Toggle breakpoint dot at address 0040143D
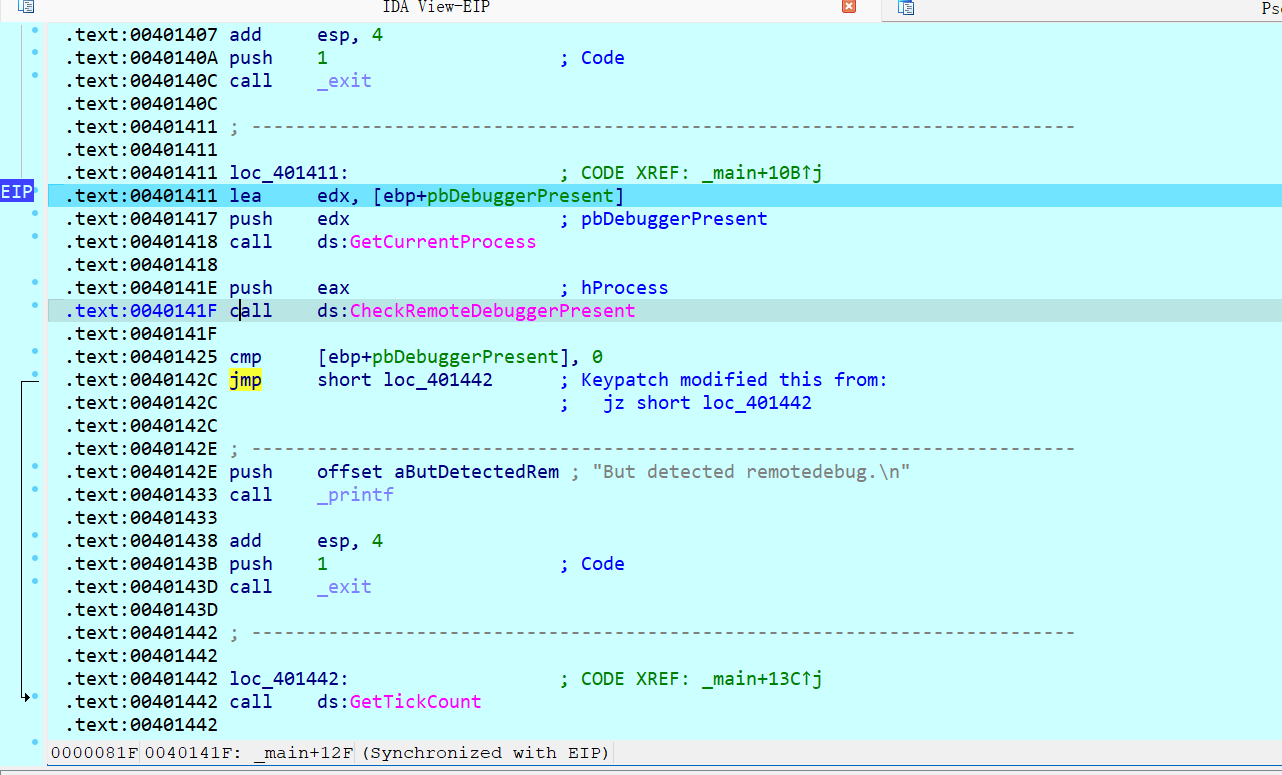 coord(35,582)
